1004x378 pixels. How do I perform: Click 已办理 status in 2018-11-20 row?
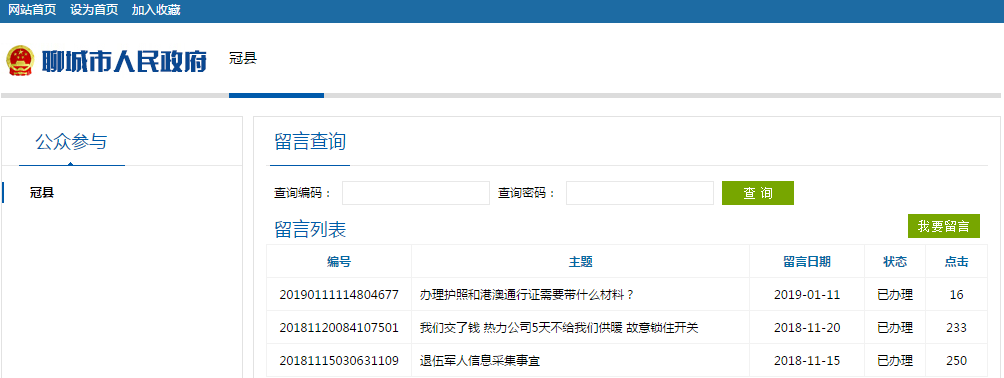point(895,328)
